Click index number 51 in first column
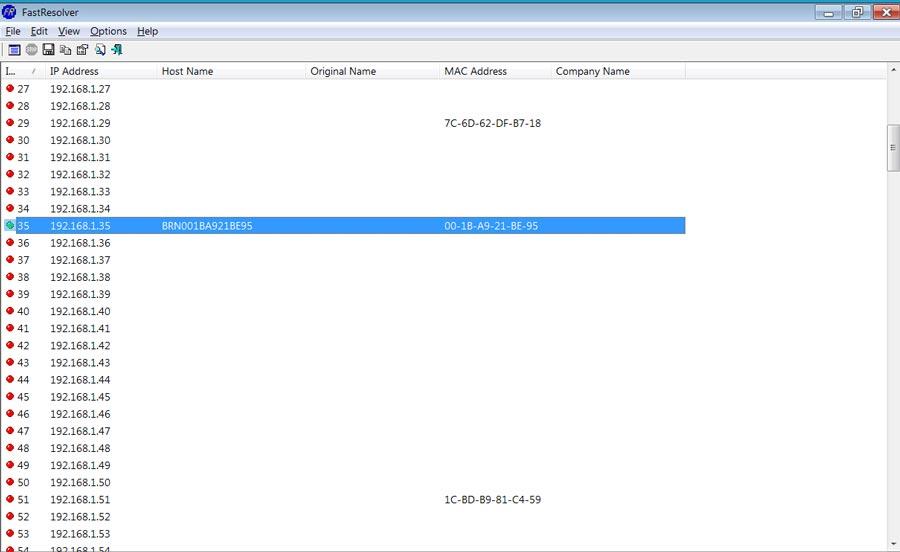Image resolution: width=900 pixels, height=552 pixels. [23, 499]
